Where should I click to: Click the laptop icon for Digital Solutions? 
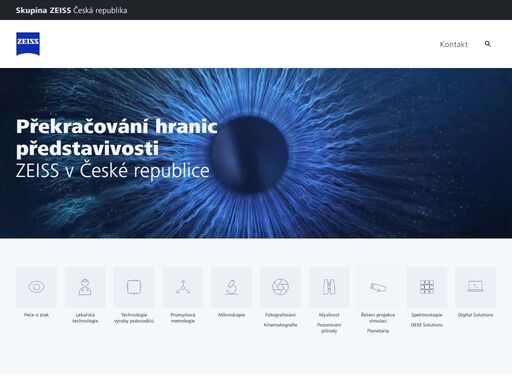(x=475, y=287)
